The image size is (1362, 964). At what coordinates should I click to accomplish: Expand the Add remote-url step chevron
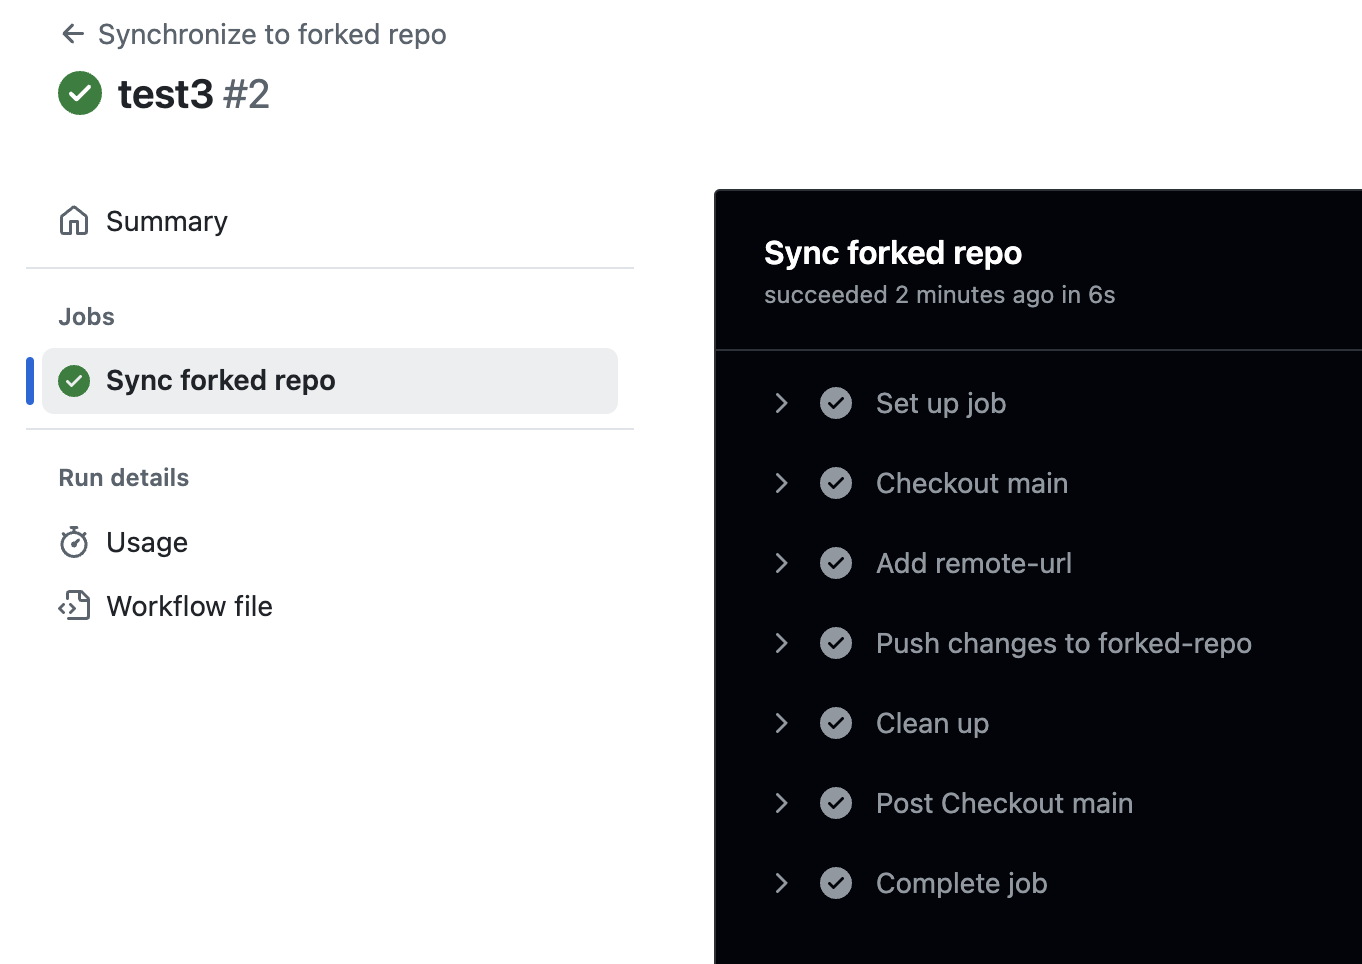tap(782, 563)
